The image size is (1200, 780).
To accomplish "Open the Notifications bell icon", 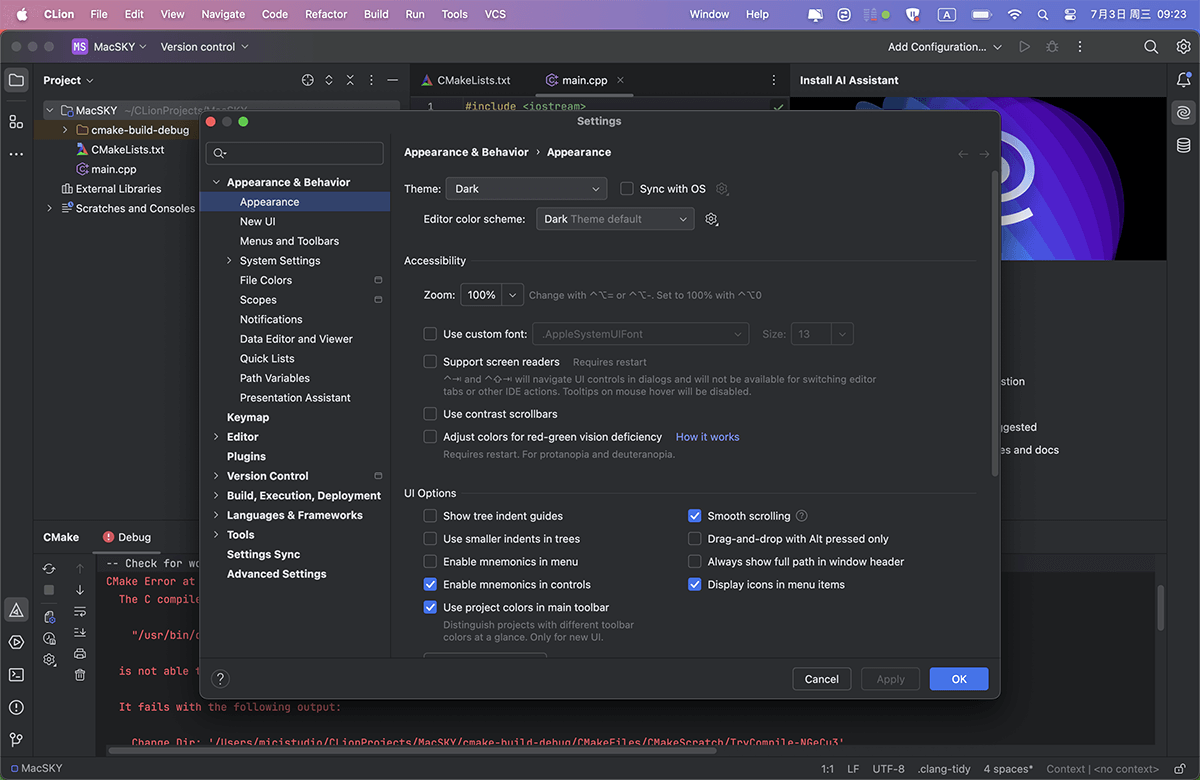I will (1184, 81).
